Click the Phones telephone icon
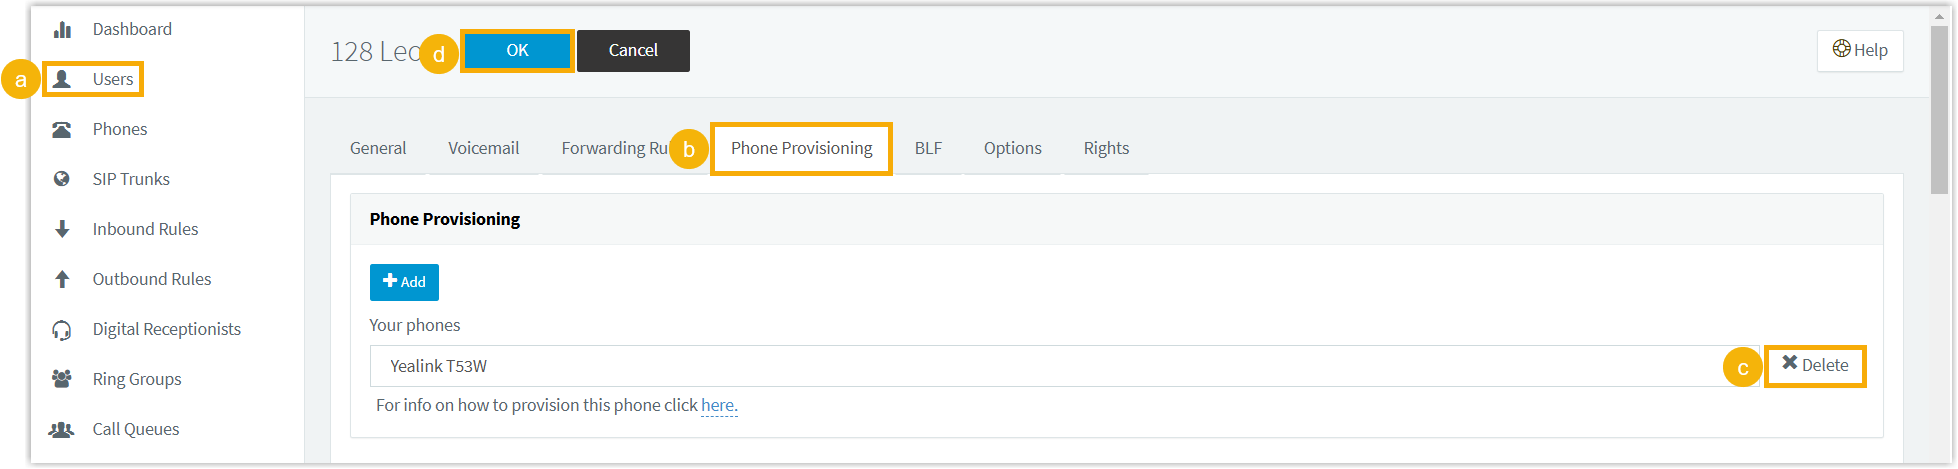1958x469 pixels. (x=62, y=129)
